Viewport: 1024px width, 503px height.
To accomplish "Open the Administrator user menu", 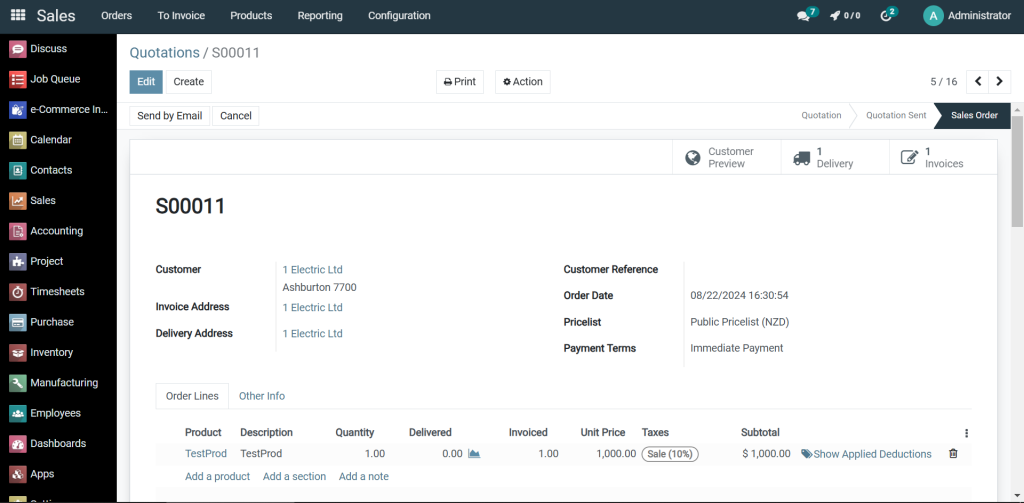I will click(x=967, y=16).
